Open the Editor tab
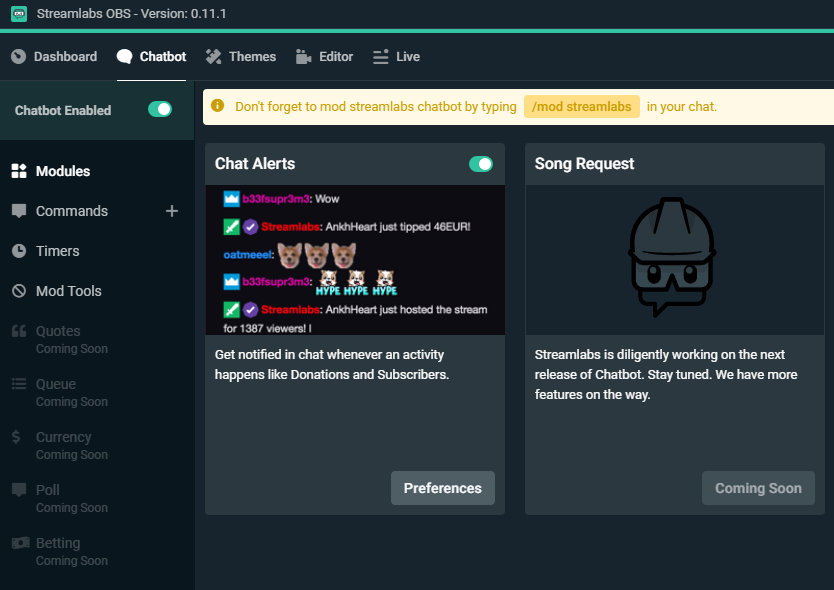This screenshot has width=834, height=590. click(324, 56)
